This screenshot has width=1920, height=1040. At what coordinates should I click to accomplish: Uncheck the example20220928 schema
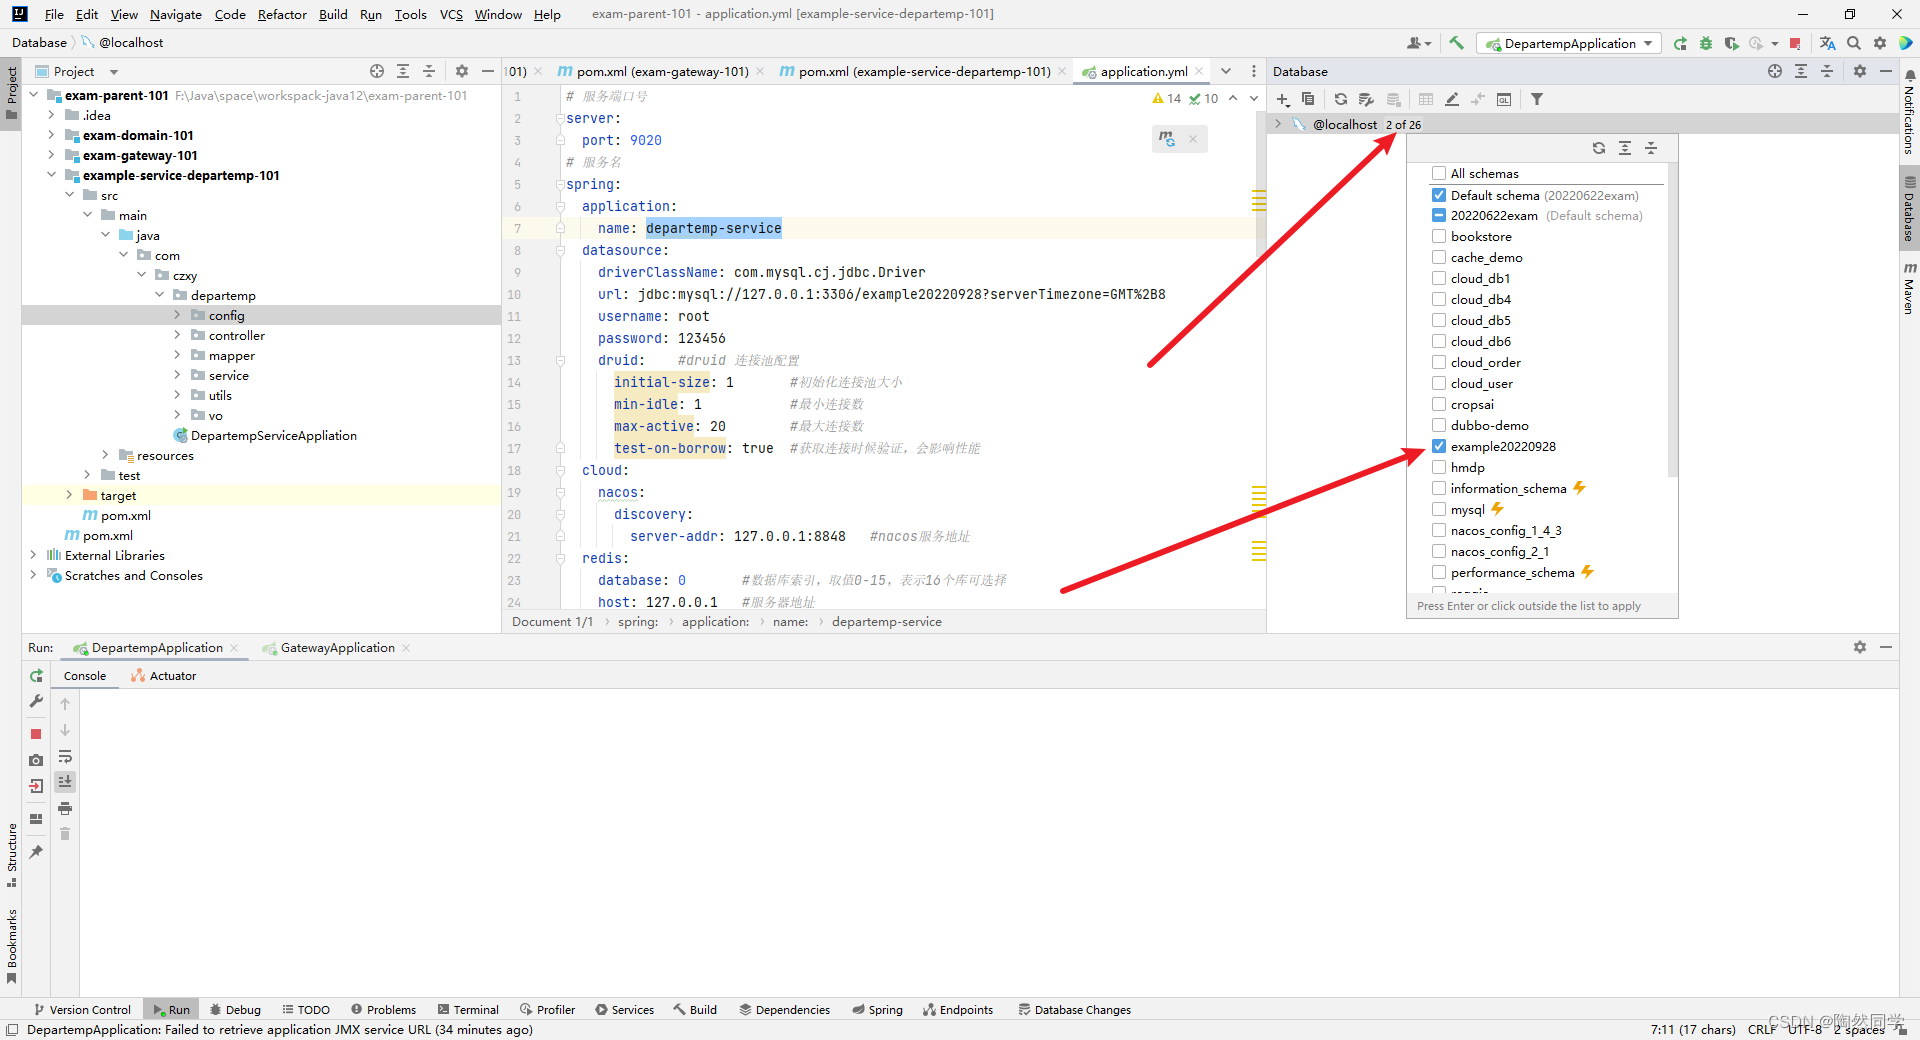point(1439,446)
